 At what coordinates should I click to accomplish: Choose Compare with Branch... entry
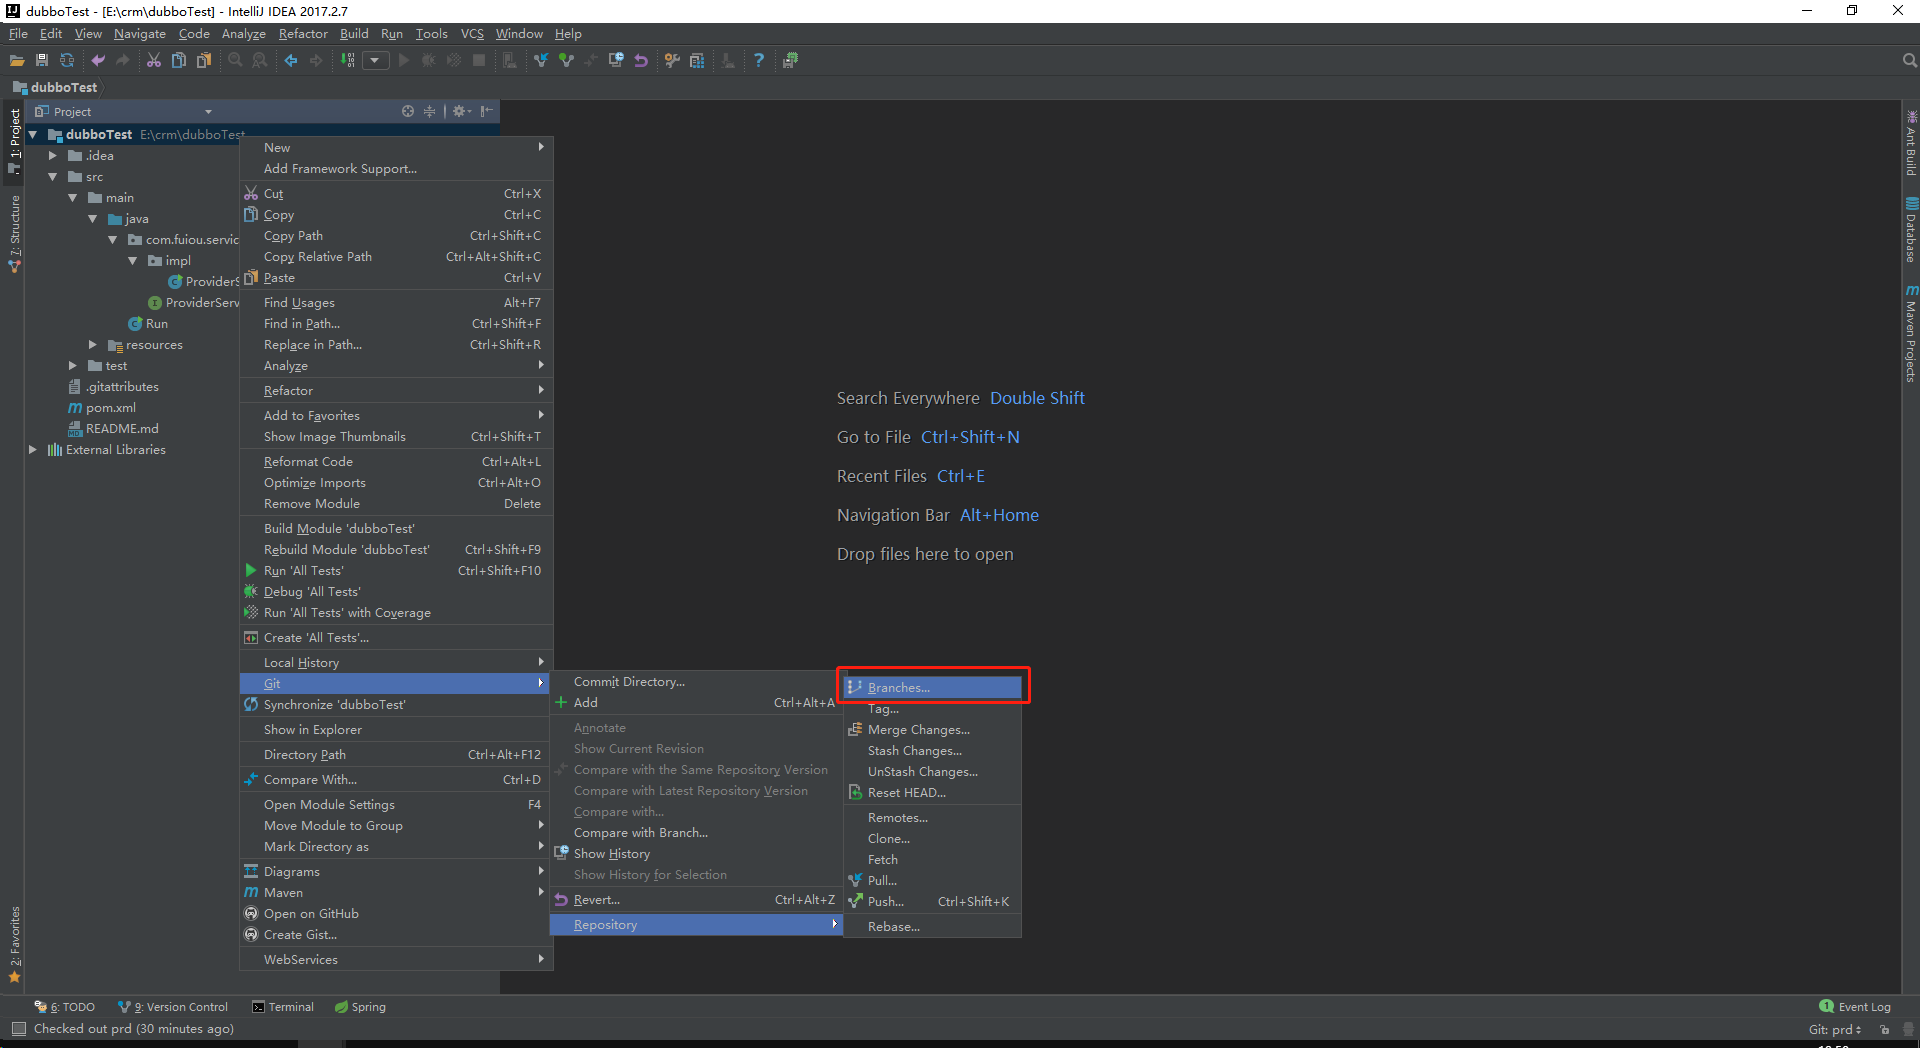pyautogui.click(x=696, y=833)
